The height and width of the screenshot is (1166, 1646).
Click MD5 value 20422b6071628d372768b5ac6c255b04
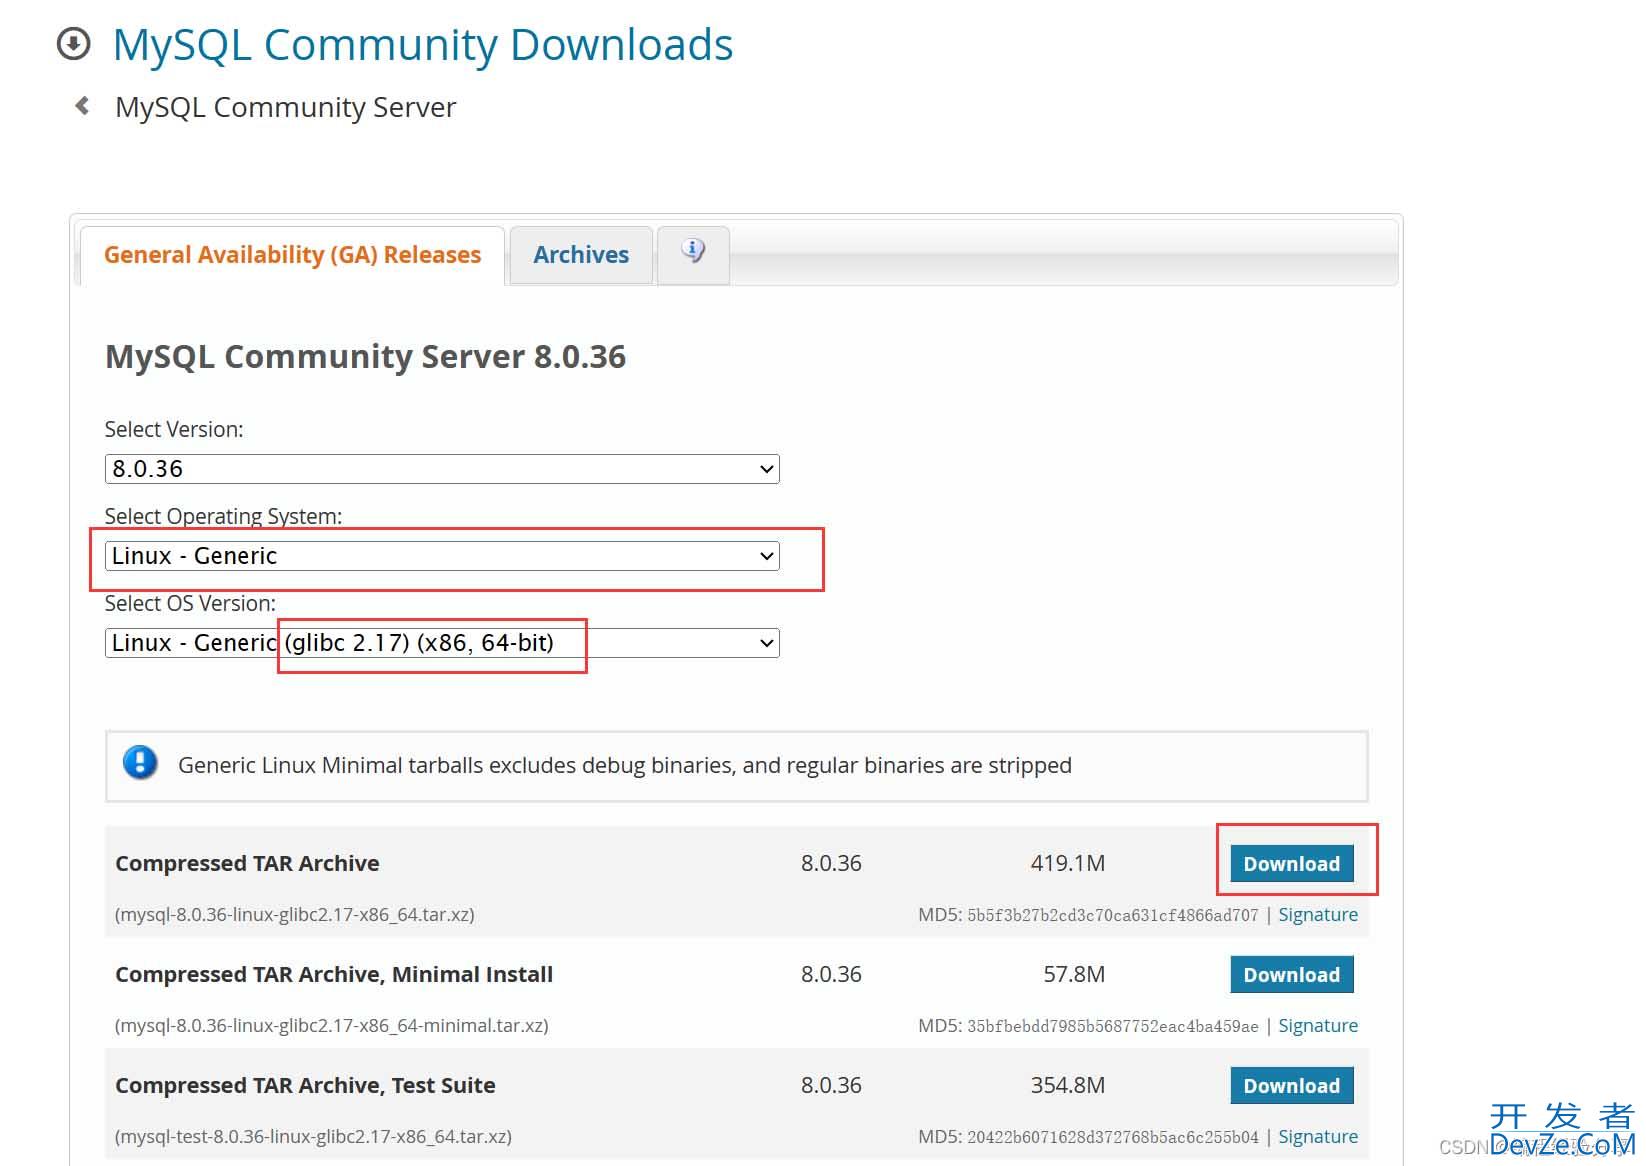coord(1112,1137)
